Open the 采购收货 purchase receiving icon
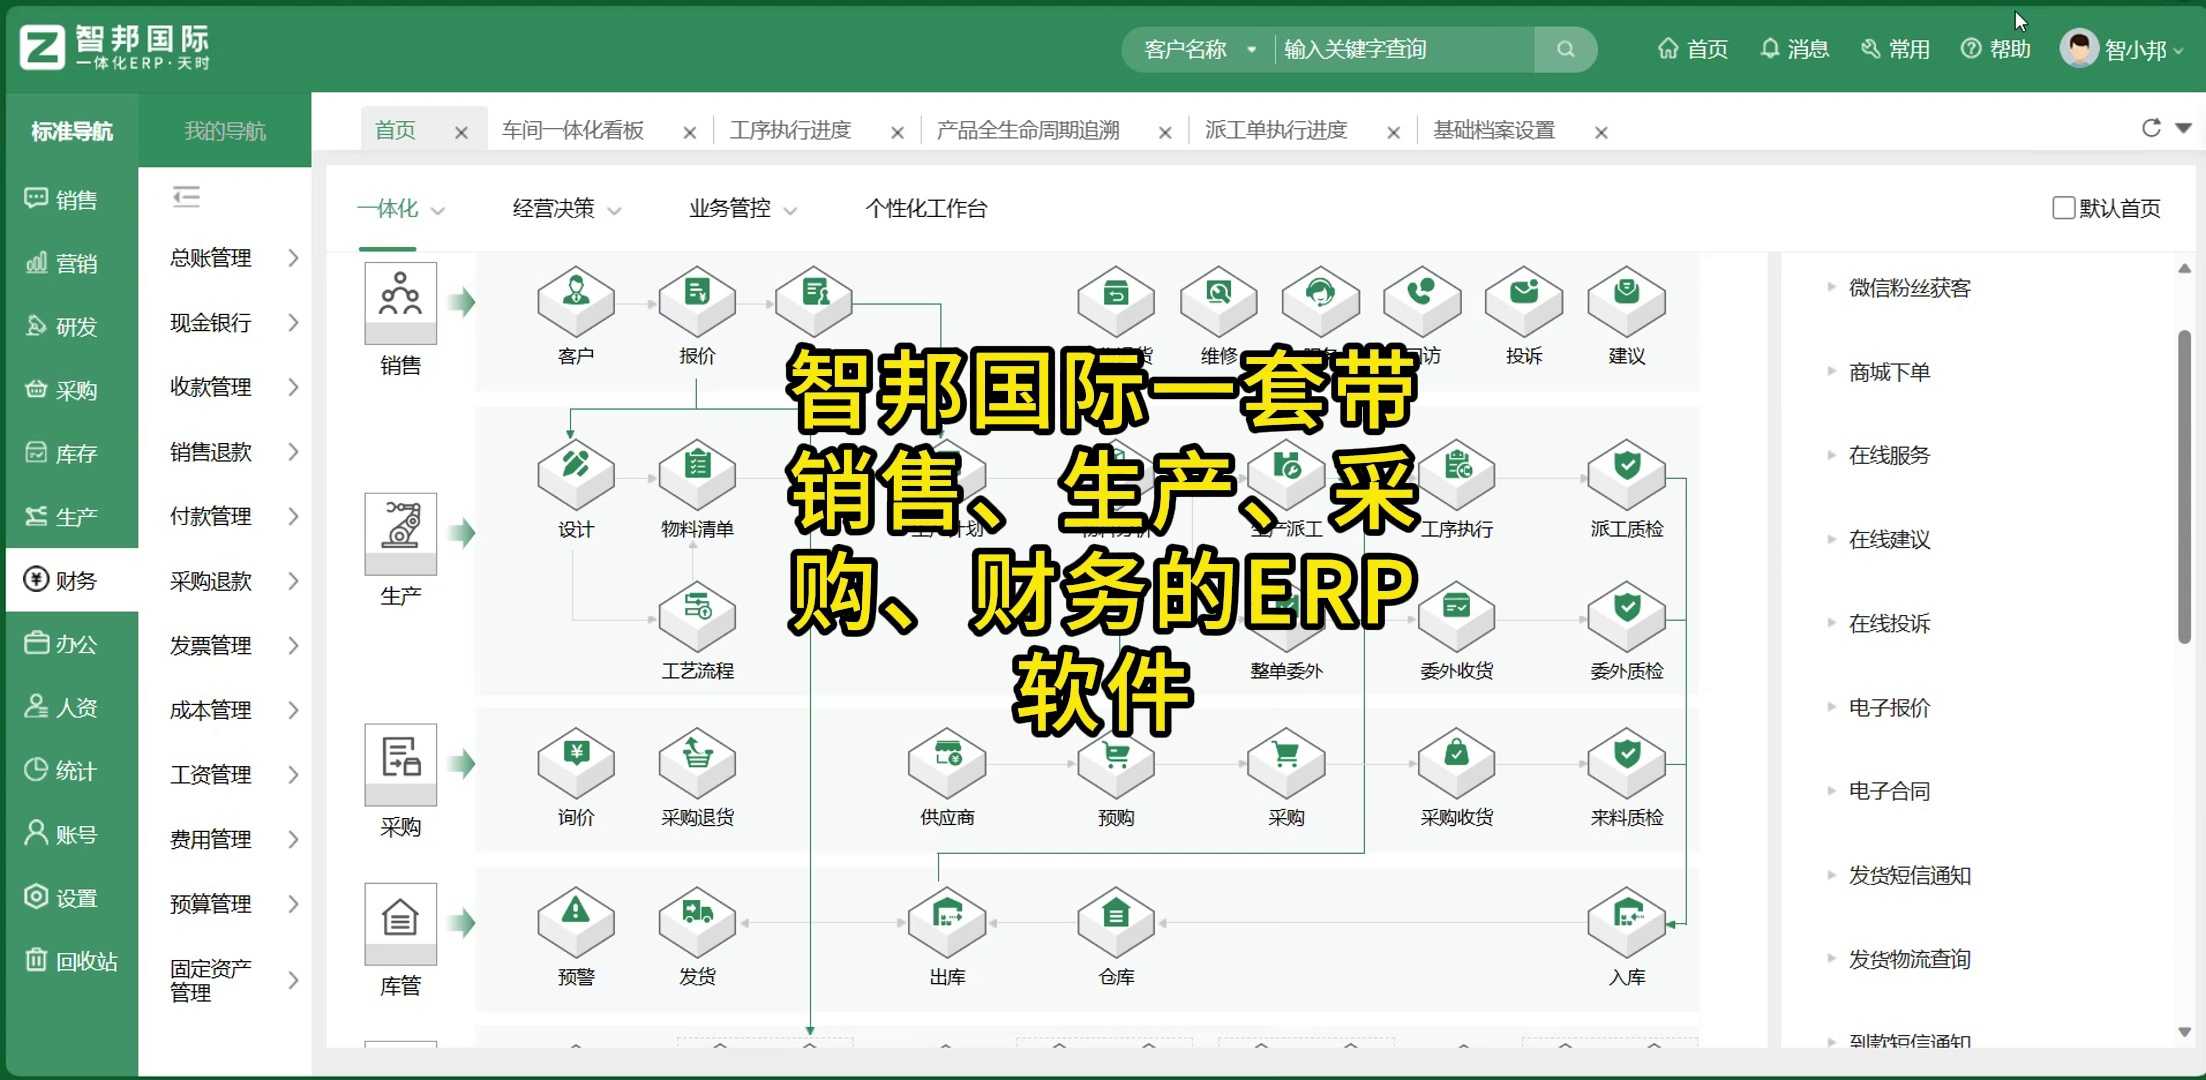This screenshot has height=1080, width=2206. pos(1456,763)
